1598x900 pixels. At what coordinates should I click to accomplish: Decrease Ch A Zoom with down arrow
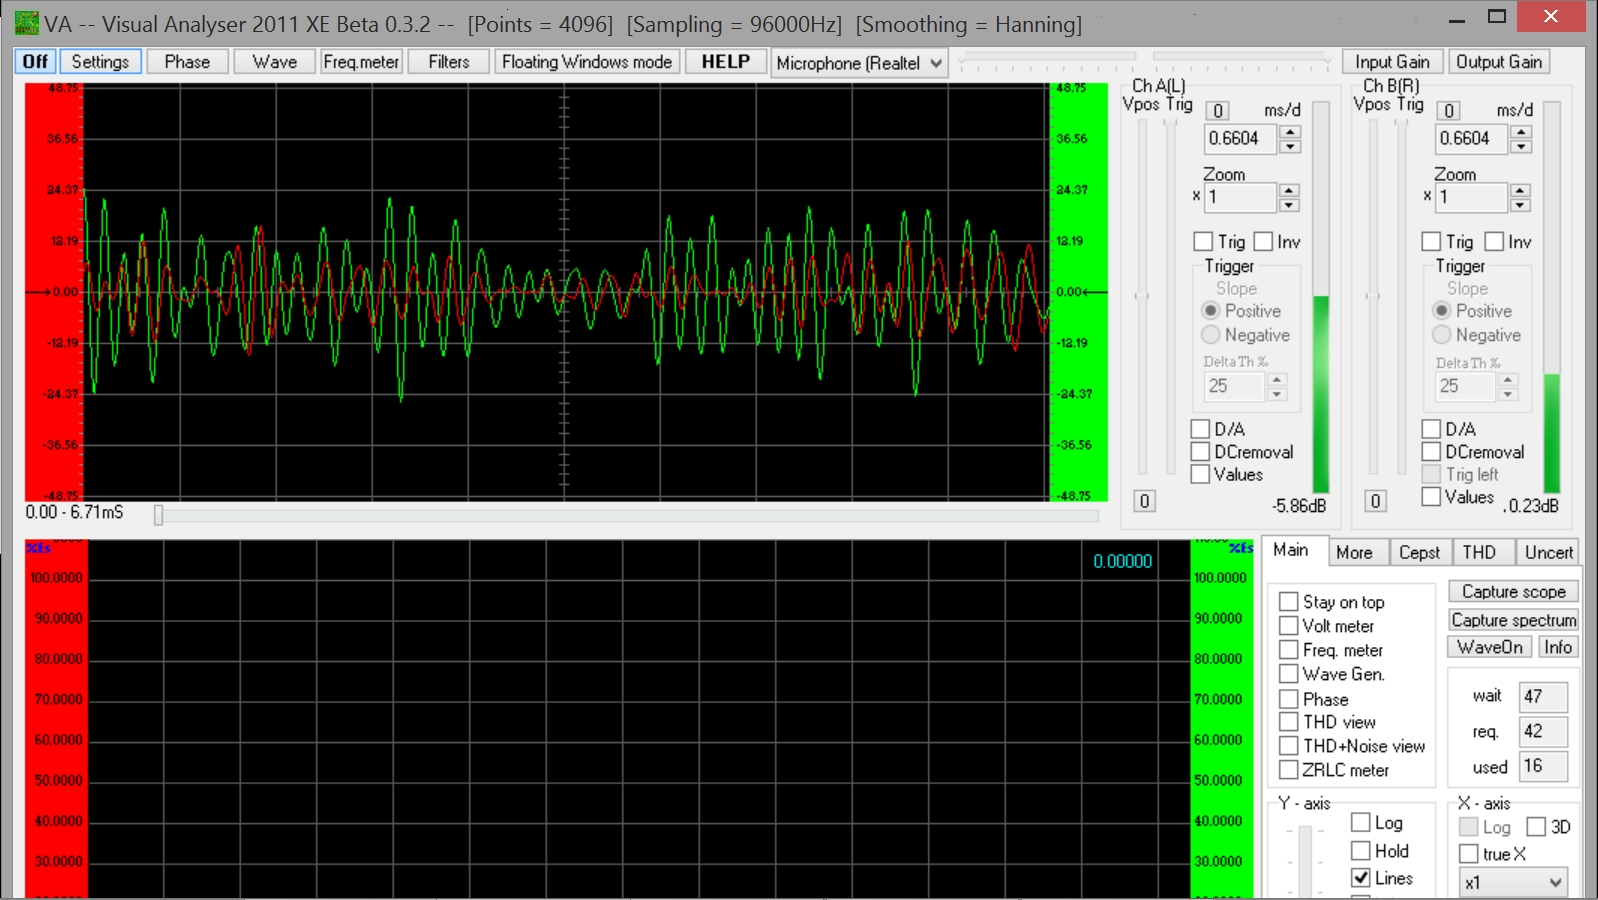(x=1289, y=205)
